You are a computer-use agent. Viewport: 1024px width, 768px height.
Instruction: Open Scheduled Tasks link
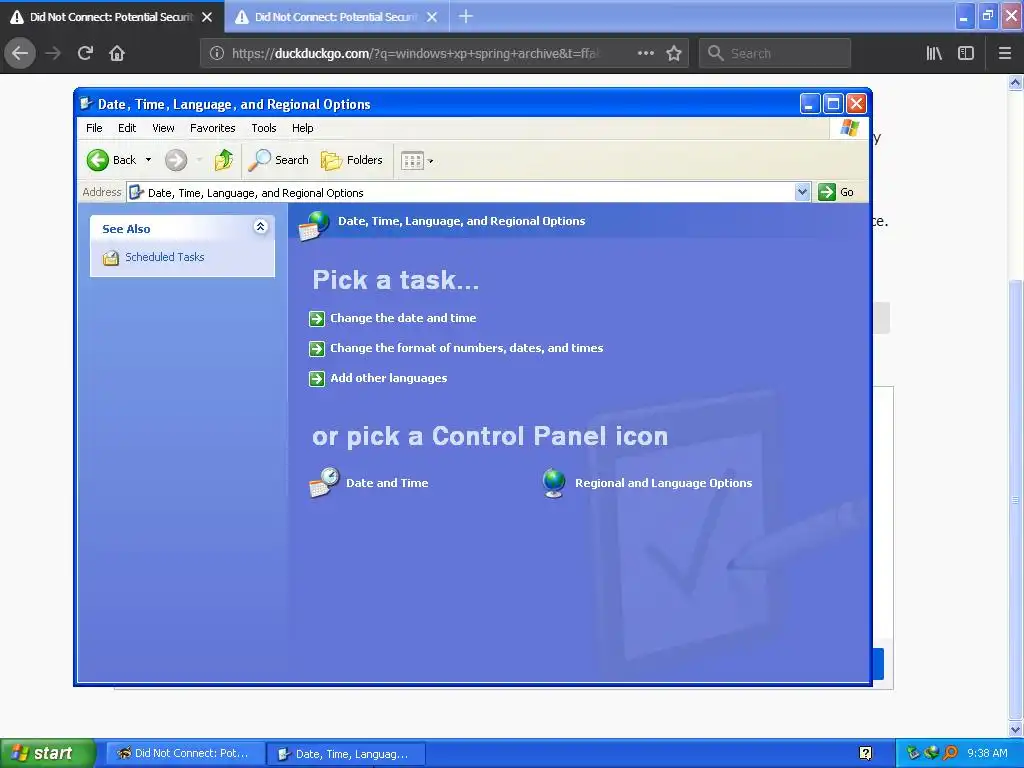click(x=165, y=257)
